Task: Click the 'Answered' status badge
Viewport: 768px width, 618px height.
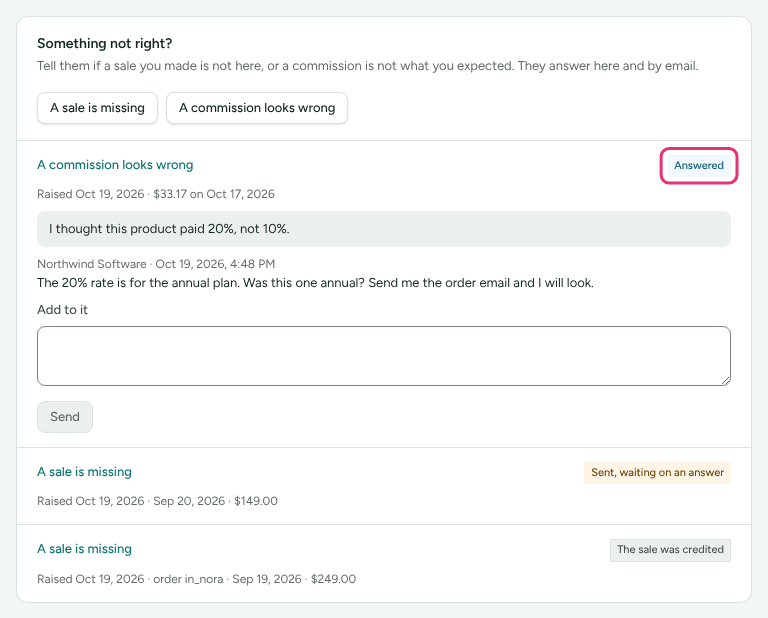Action: [x=698, y=166]
